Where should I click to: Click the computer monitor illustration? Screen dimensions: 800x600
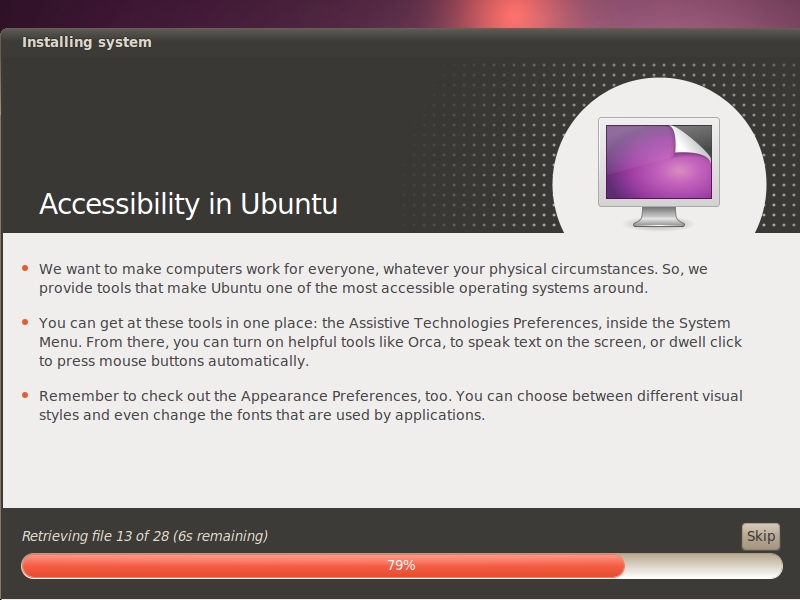(659, 172)
